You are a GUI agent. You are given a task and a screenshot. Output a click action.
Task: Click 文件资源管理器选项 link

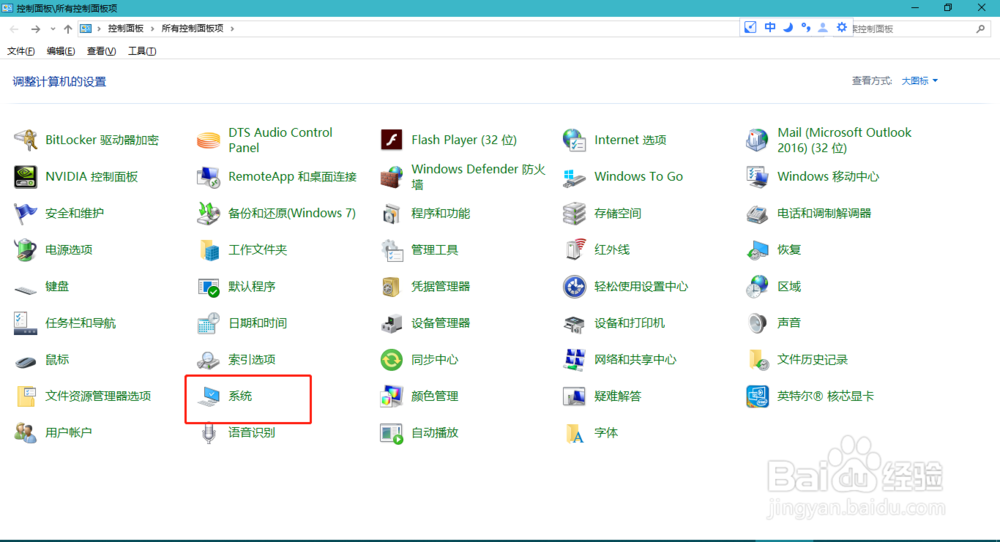pyautogui.click(x=98, y=396)
